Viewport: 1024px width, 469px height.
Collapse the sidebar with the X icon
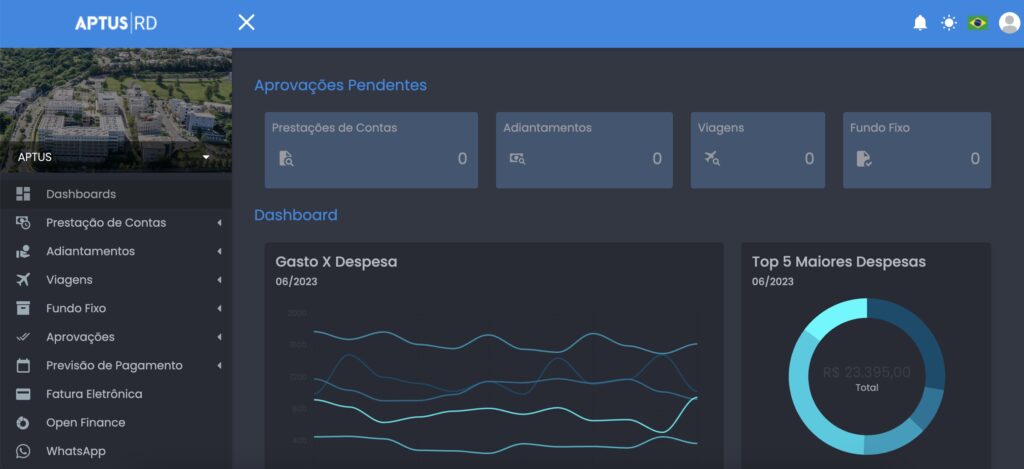[x=246, y=23]
